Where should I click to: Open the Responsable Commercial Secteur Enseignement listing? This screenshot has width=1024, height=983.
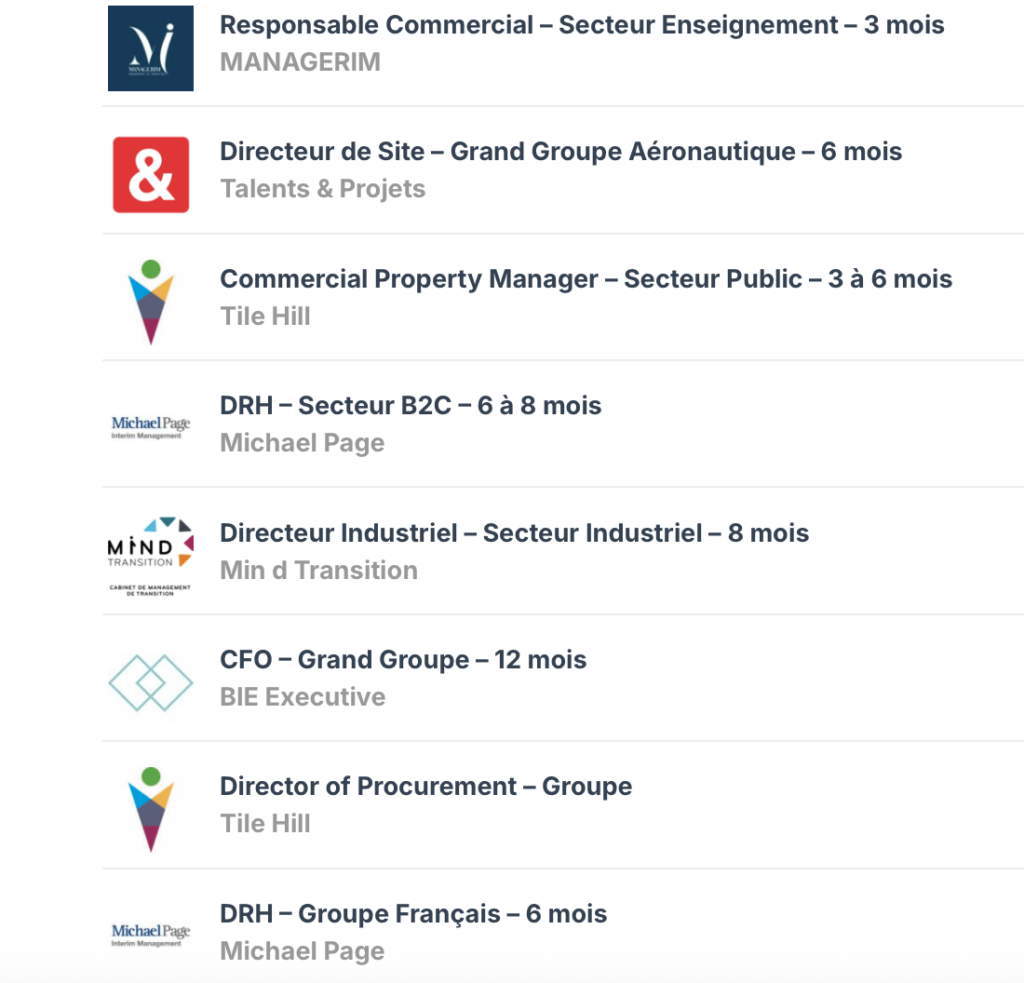tap(582, 25)
